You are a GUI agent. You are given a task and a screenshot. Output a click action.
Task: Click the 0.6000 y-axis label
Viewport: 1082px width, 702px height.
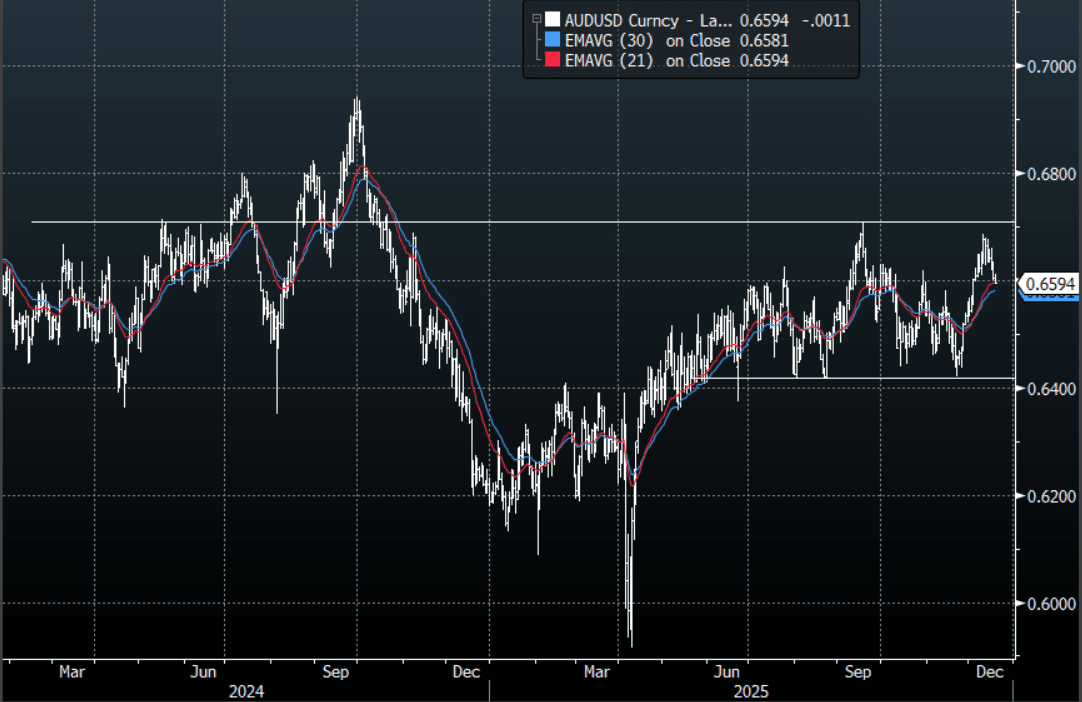pos(1047,604)
